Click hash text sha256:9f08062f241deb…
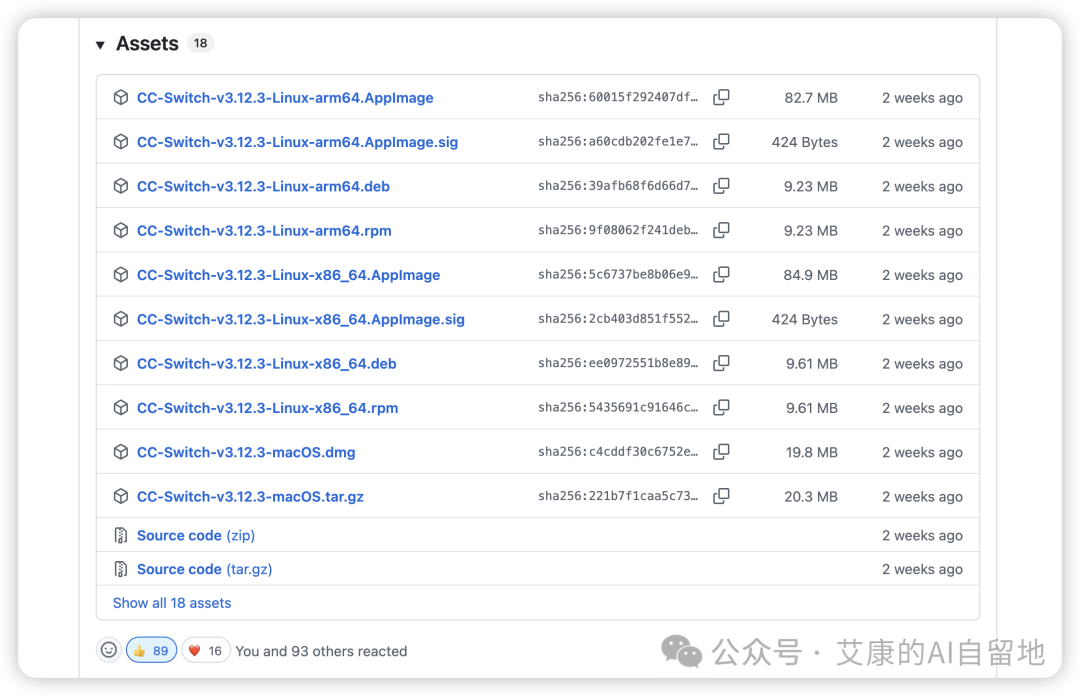Image resolution: width=1080 pixels, height=696 pixels. pyautogui.click(x=618, y=230)
